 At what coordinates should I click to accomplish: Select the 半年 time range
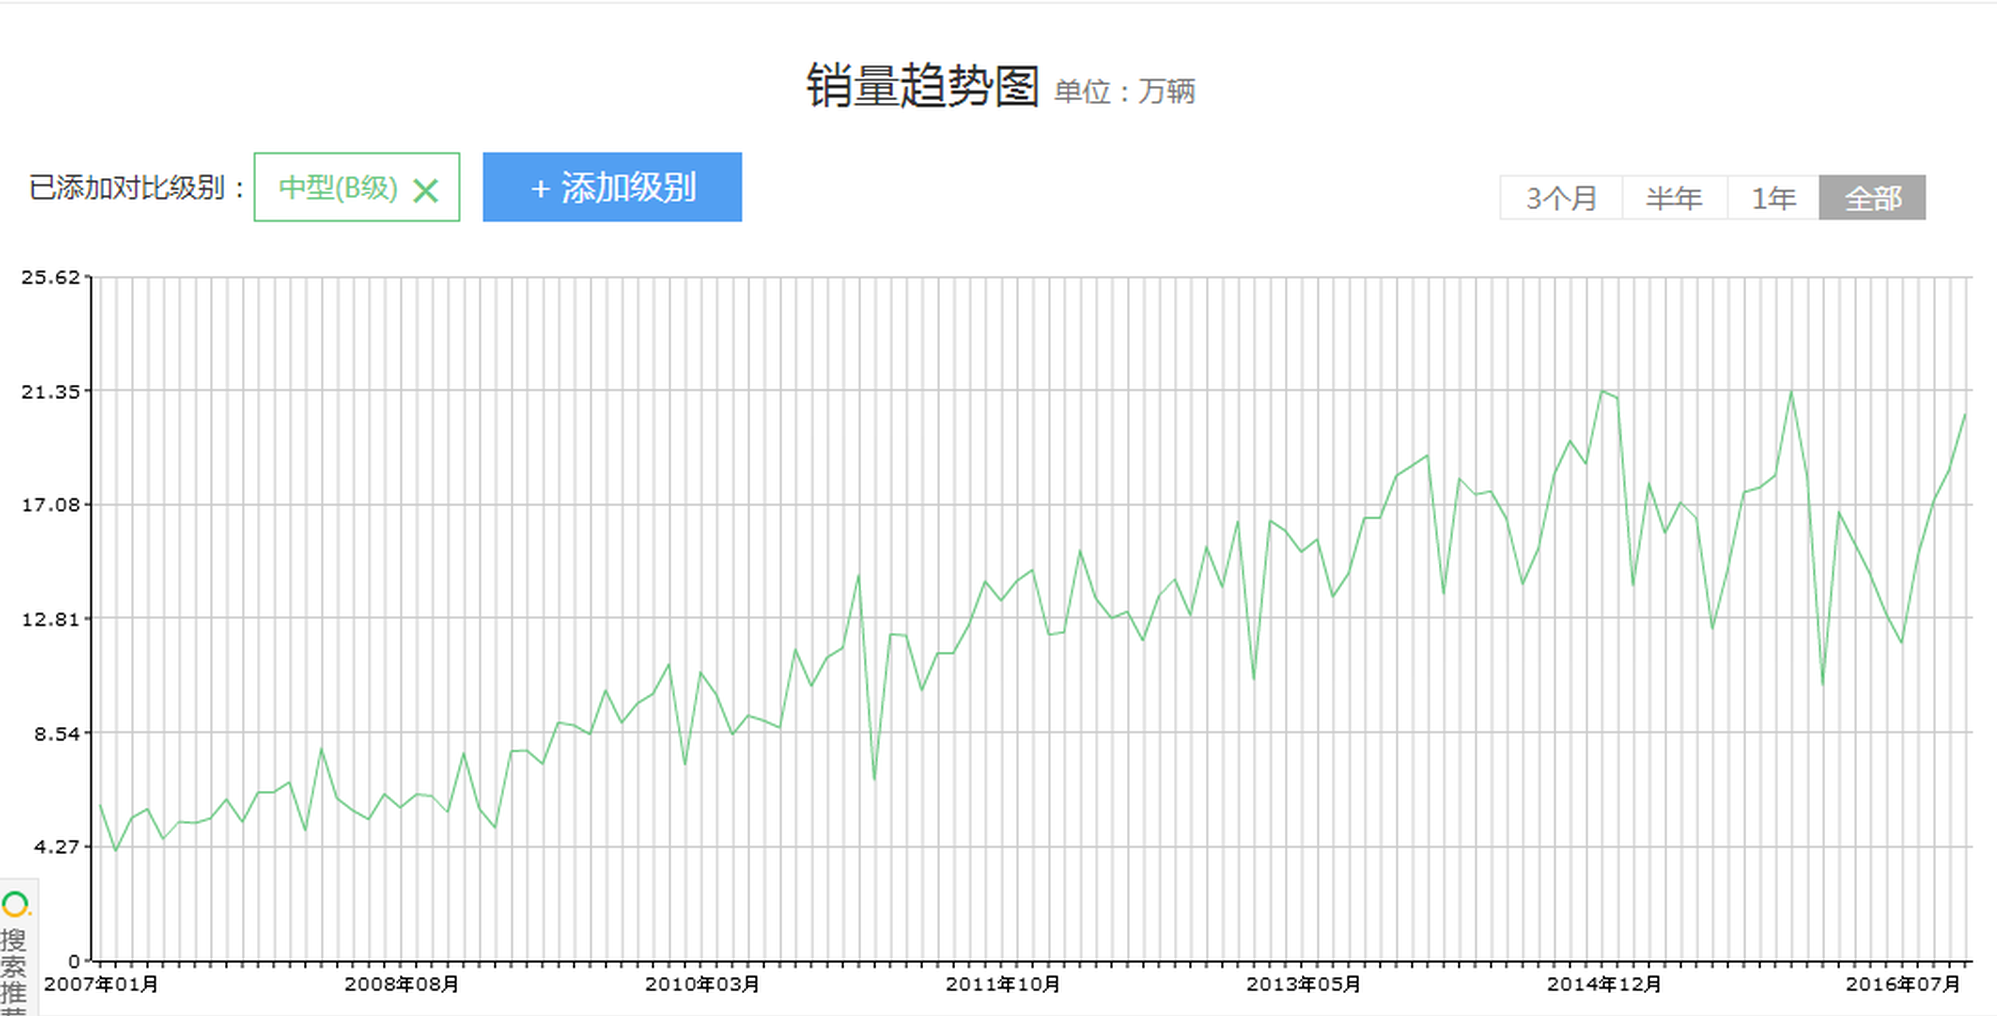coord(1674,197)
